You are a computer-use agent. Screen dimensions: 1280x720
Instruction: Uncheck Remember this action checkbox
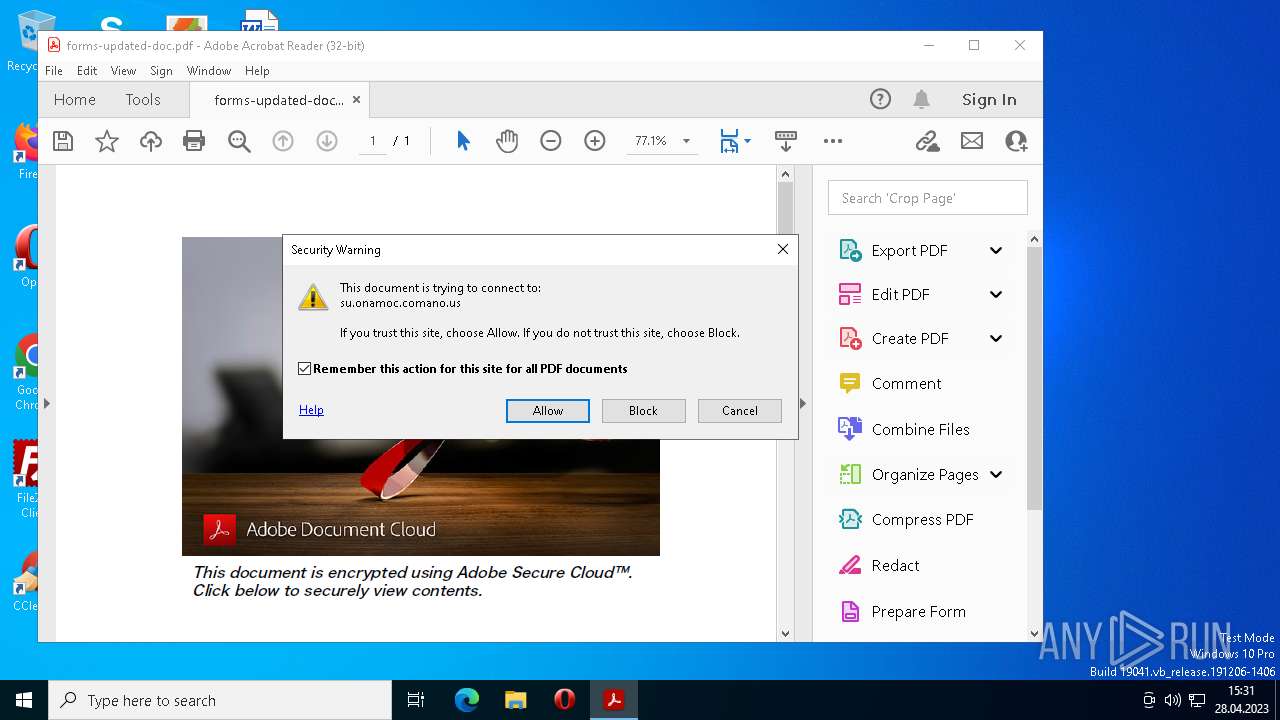pos(305,369)
